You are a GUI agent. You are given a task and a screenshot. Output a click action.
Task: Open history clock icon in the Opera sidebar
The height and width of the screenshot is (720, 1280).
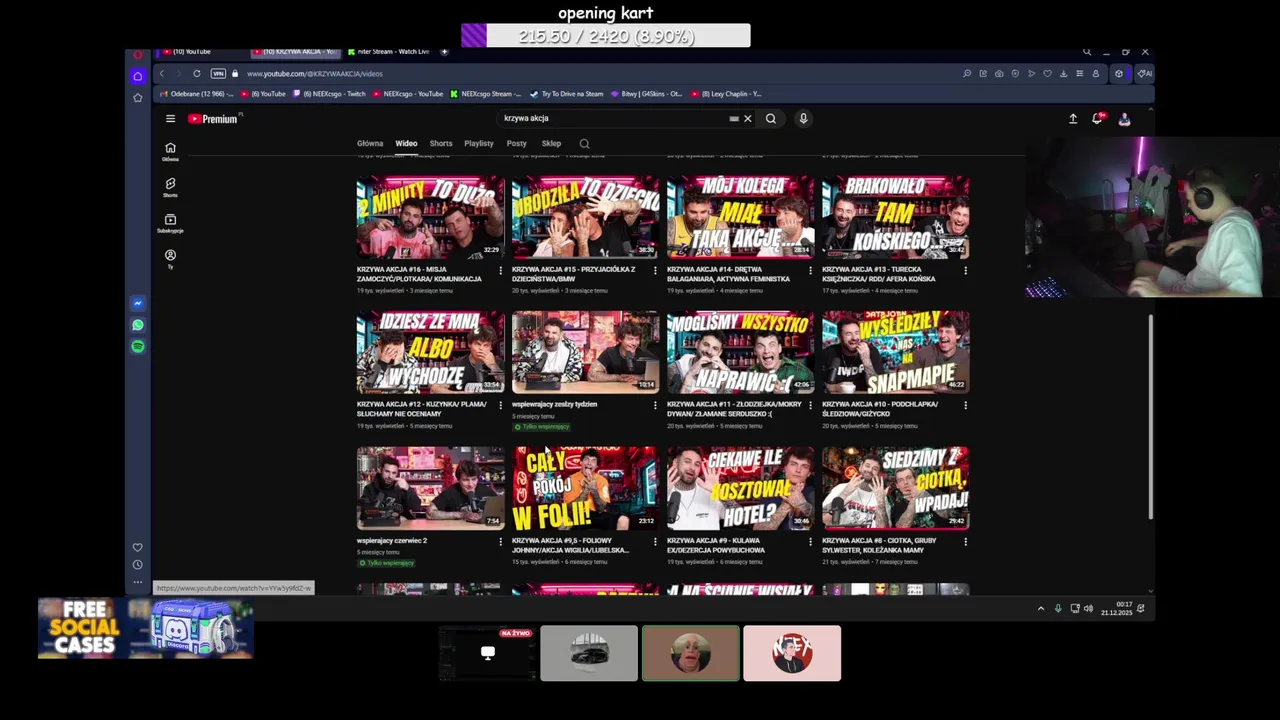pos(138,564)
